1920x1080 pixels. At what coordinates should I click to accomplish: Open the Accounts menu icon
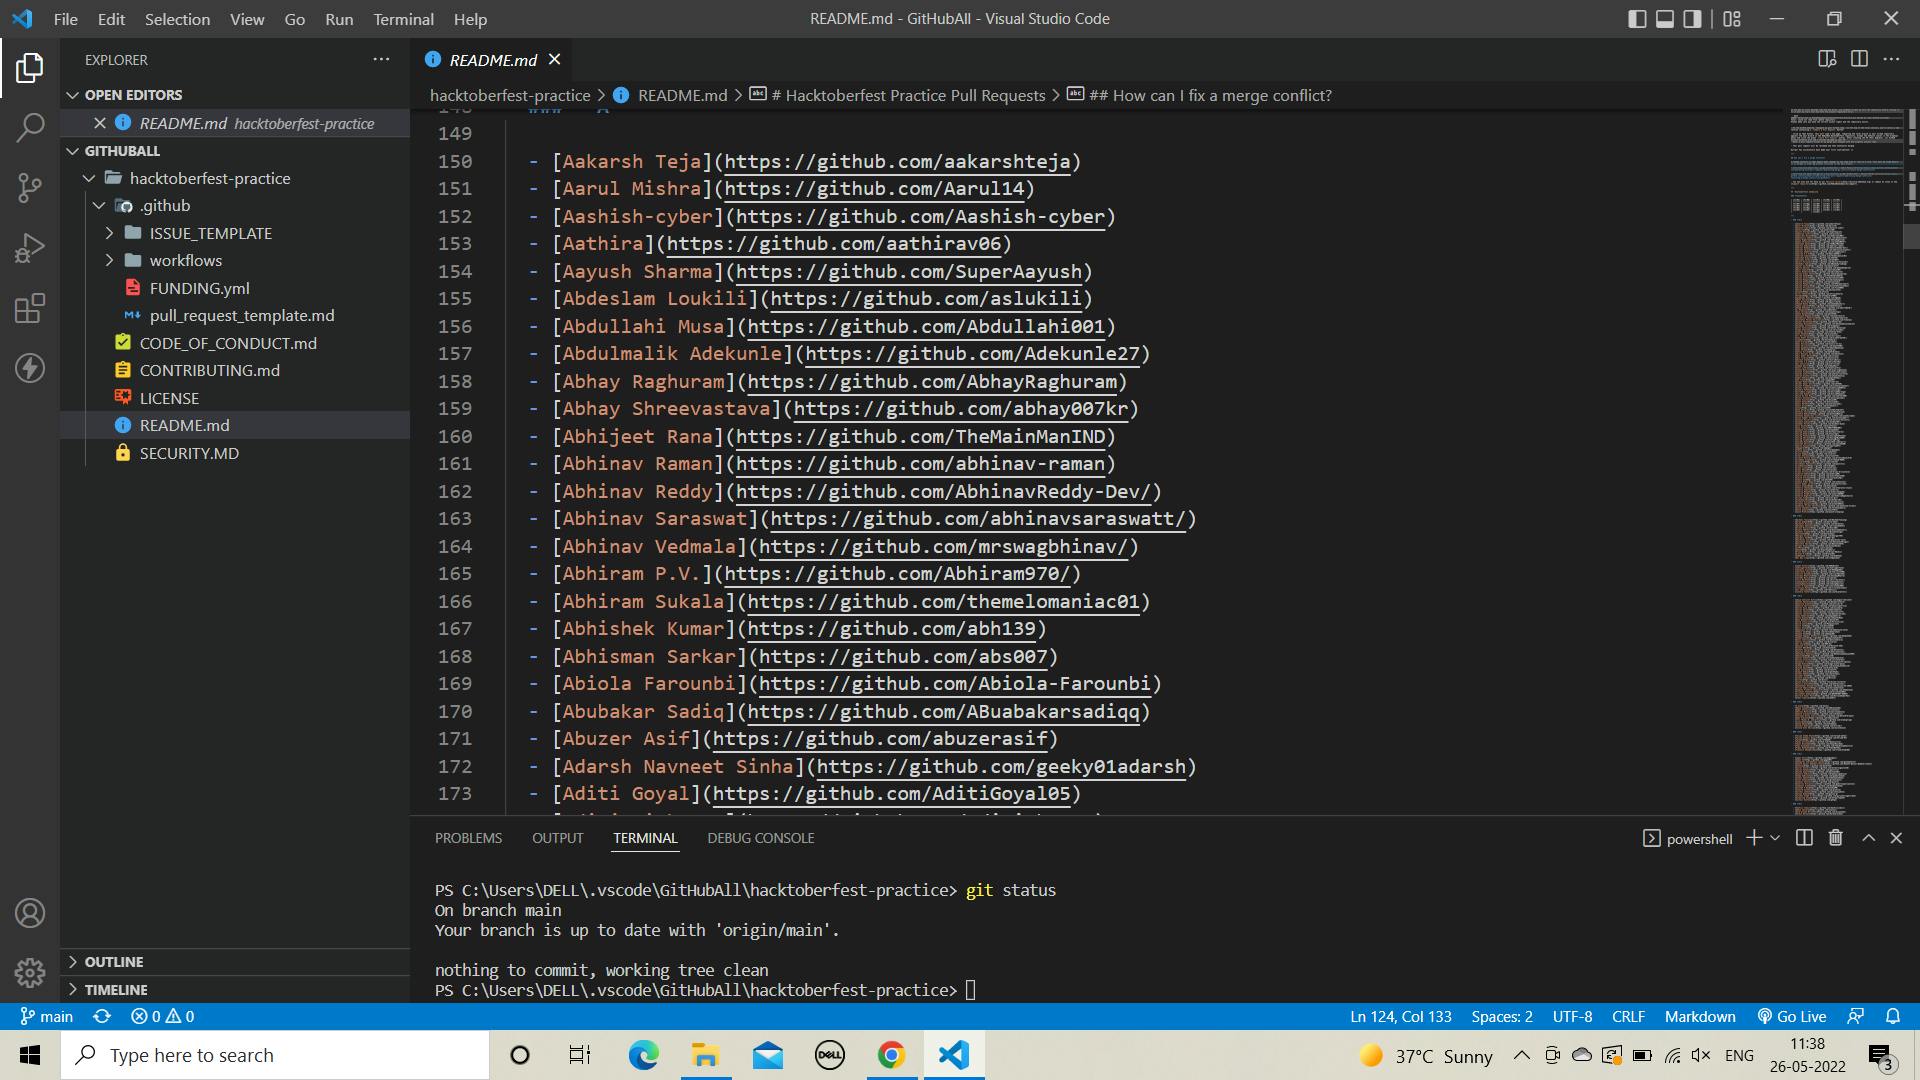pyautogui.click(x=30, y=913)
